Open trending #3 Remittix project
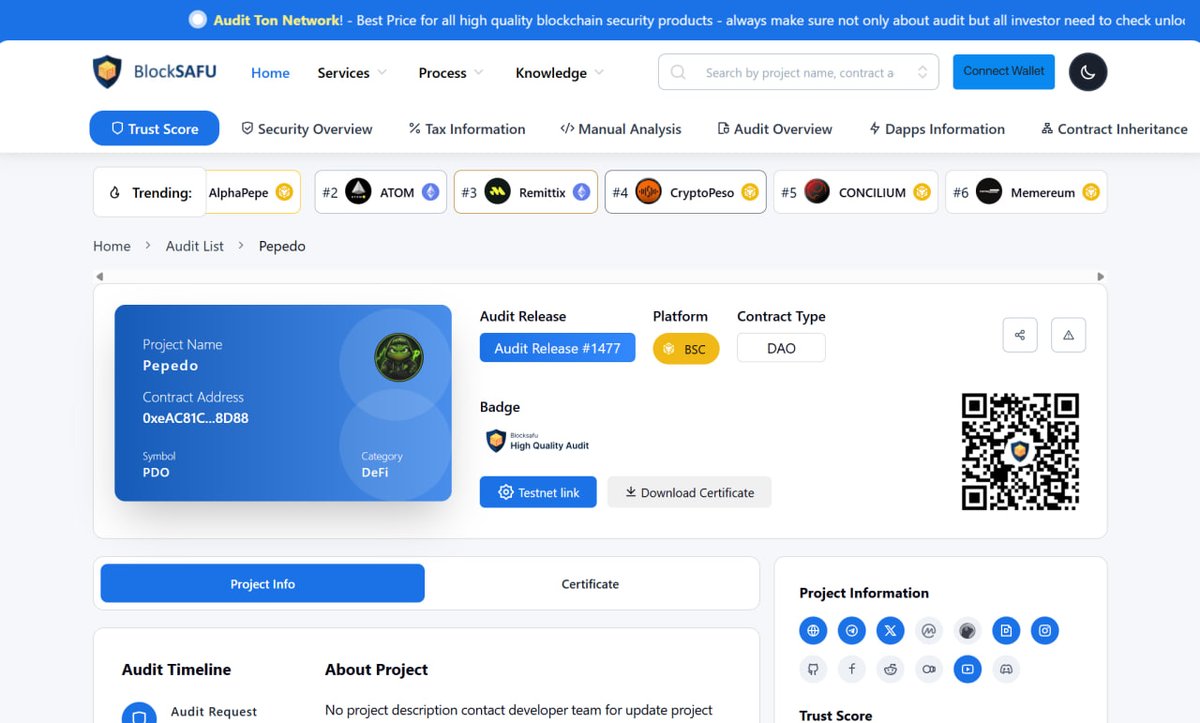 (x=526, y=192)
